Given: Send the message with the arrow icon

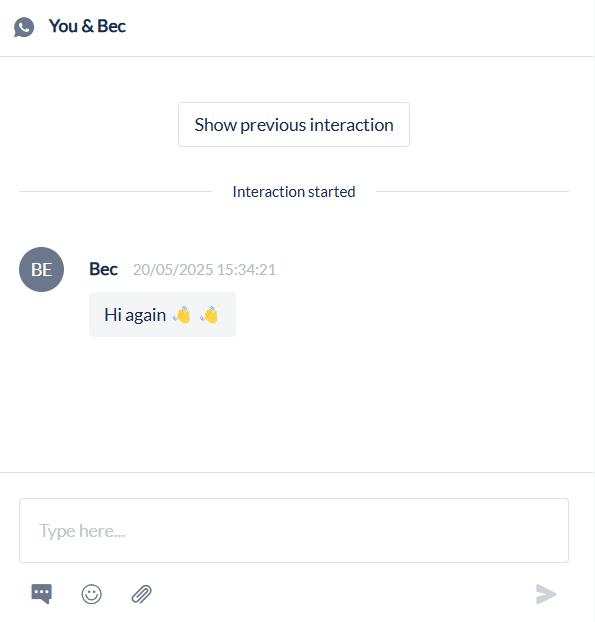Looking at the screenshot, I should [x=546, y=594].
